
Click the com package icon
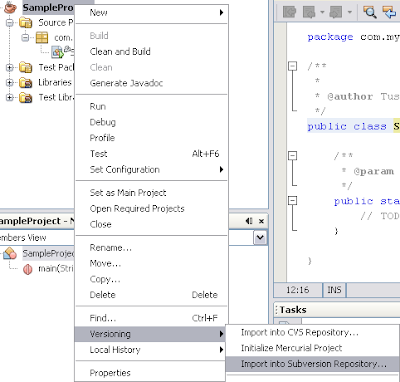42,38
